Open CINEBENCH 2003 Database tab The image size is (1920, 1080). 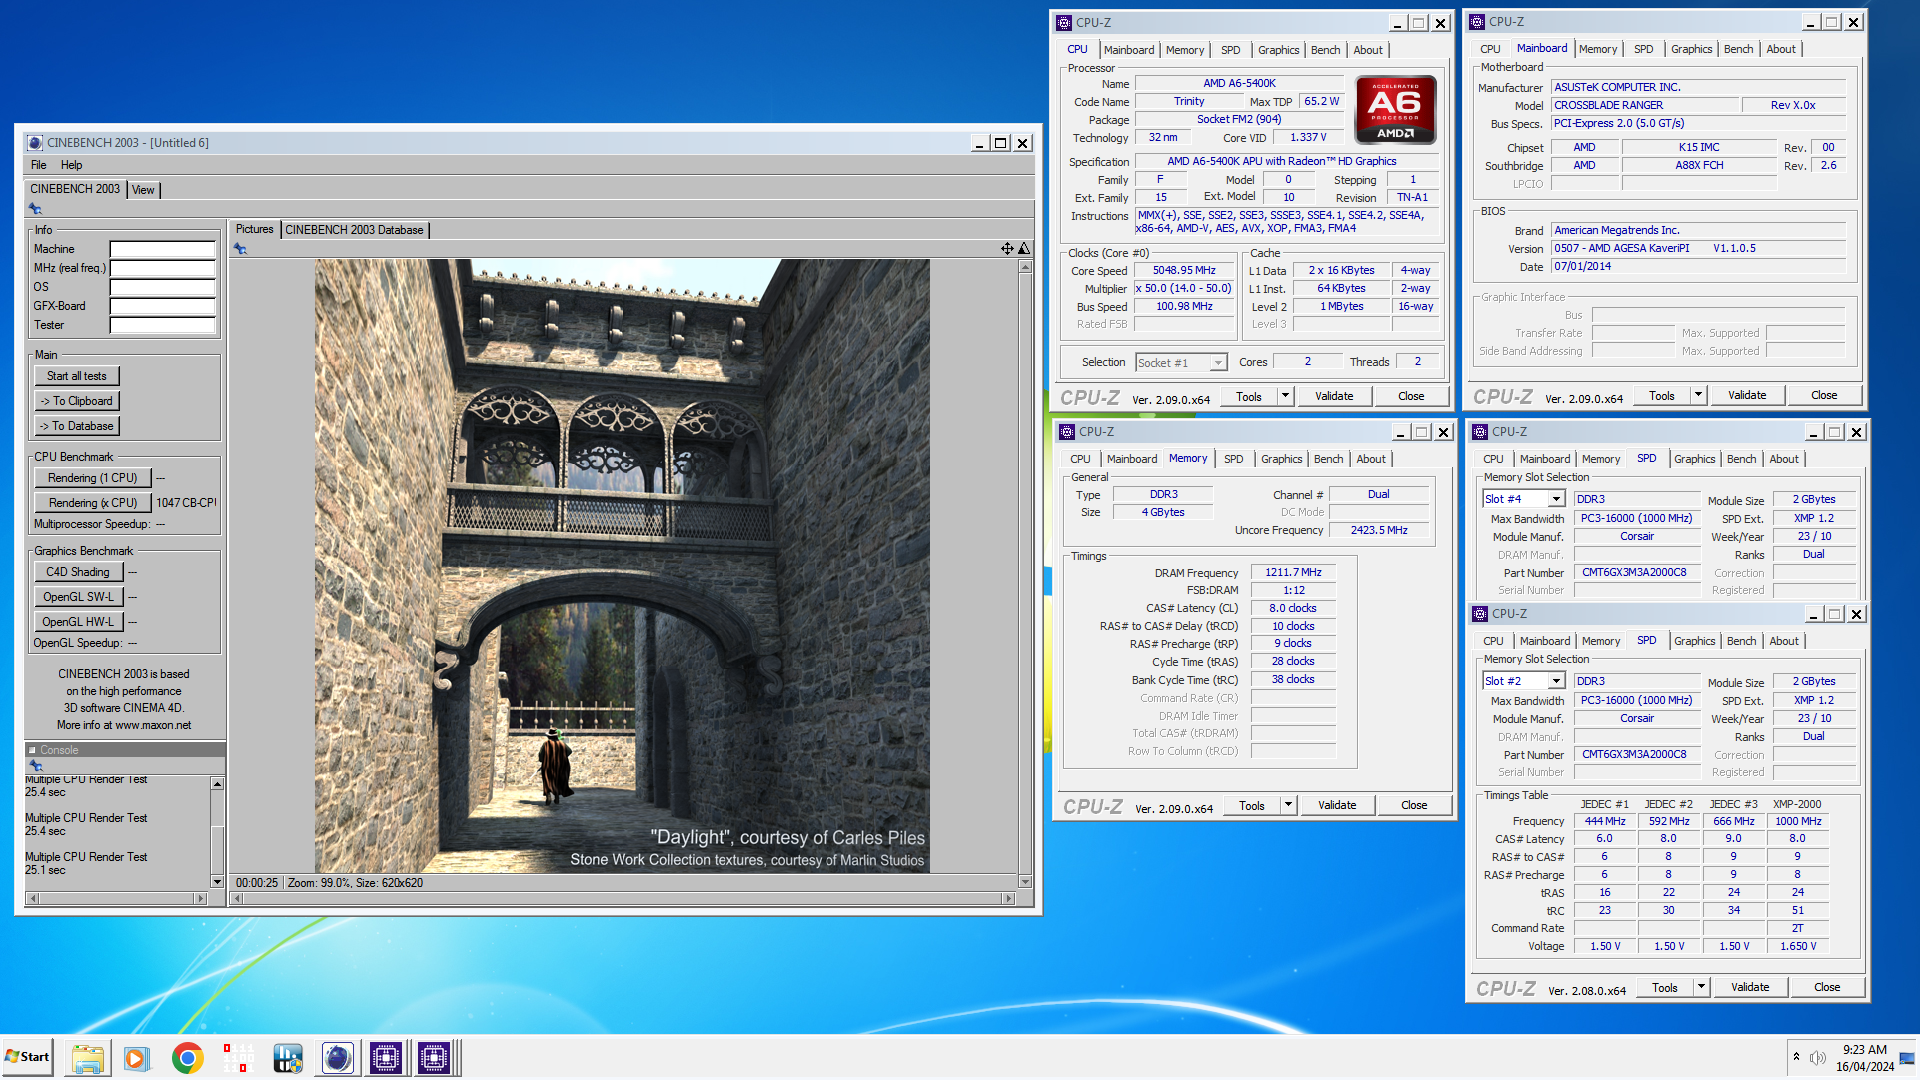(x=354, y=230)
